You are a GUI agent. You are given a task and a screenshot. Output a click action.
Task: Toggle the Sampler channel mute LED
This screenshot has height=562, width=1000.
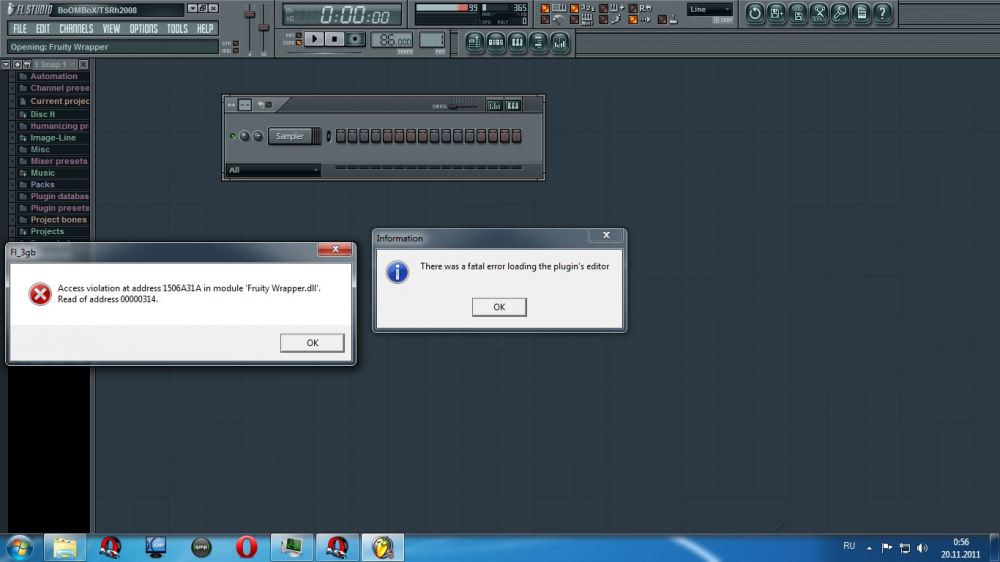pos(233,136)
